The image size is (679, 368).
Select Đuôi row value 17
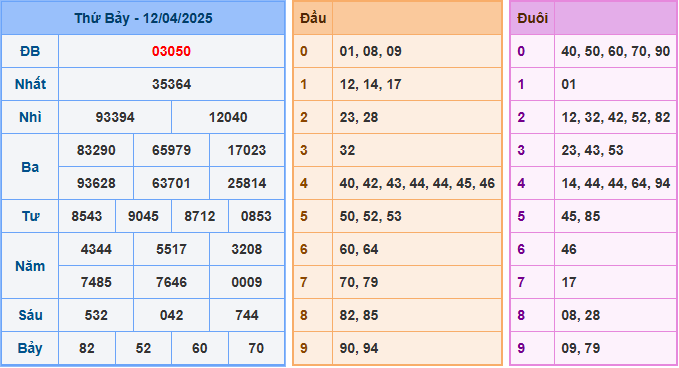coord(569,282)
